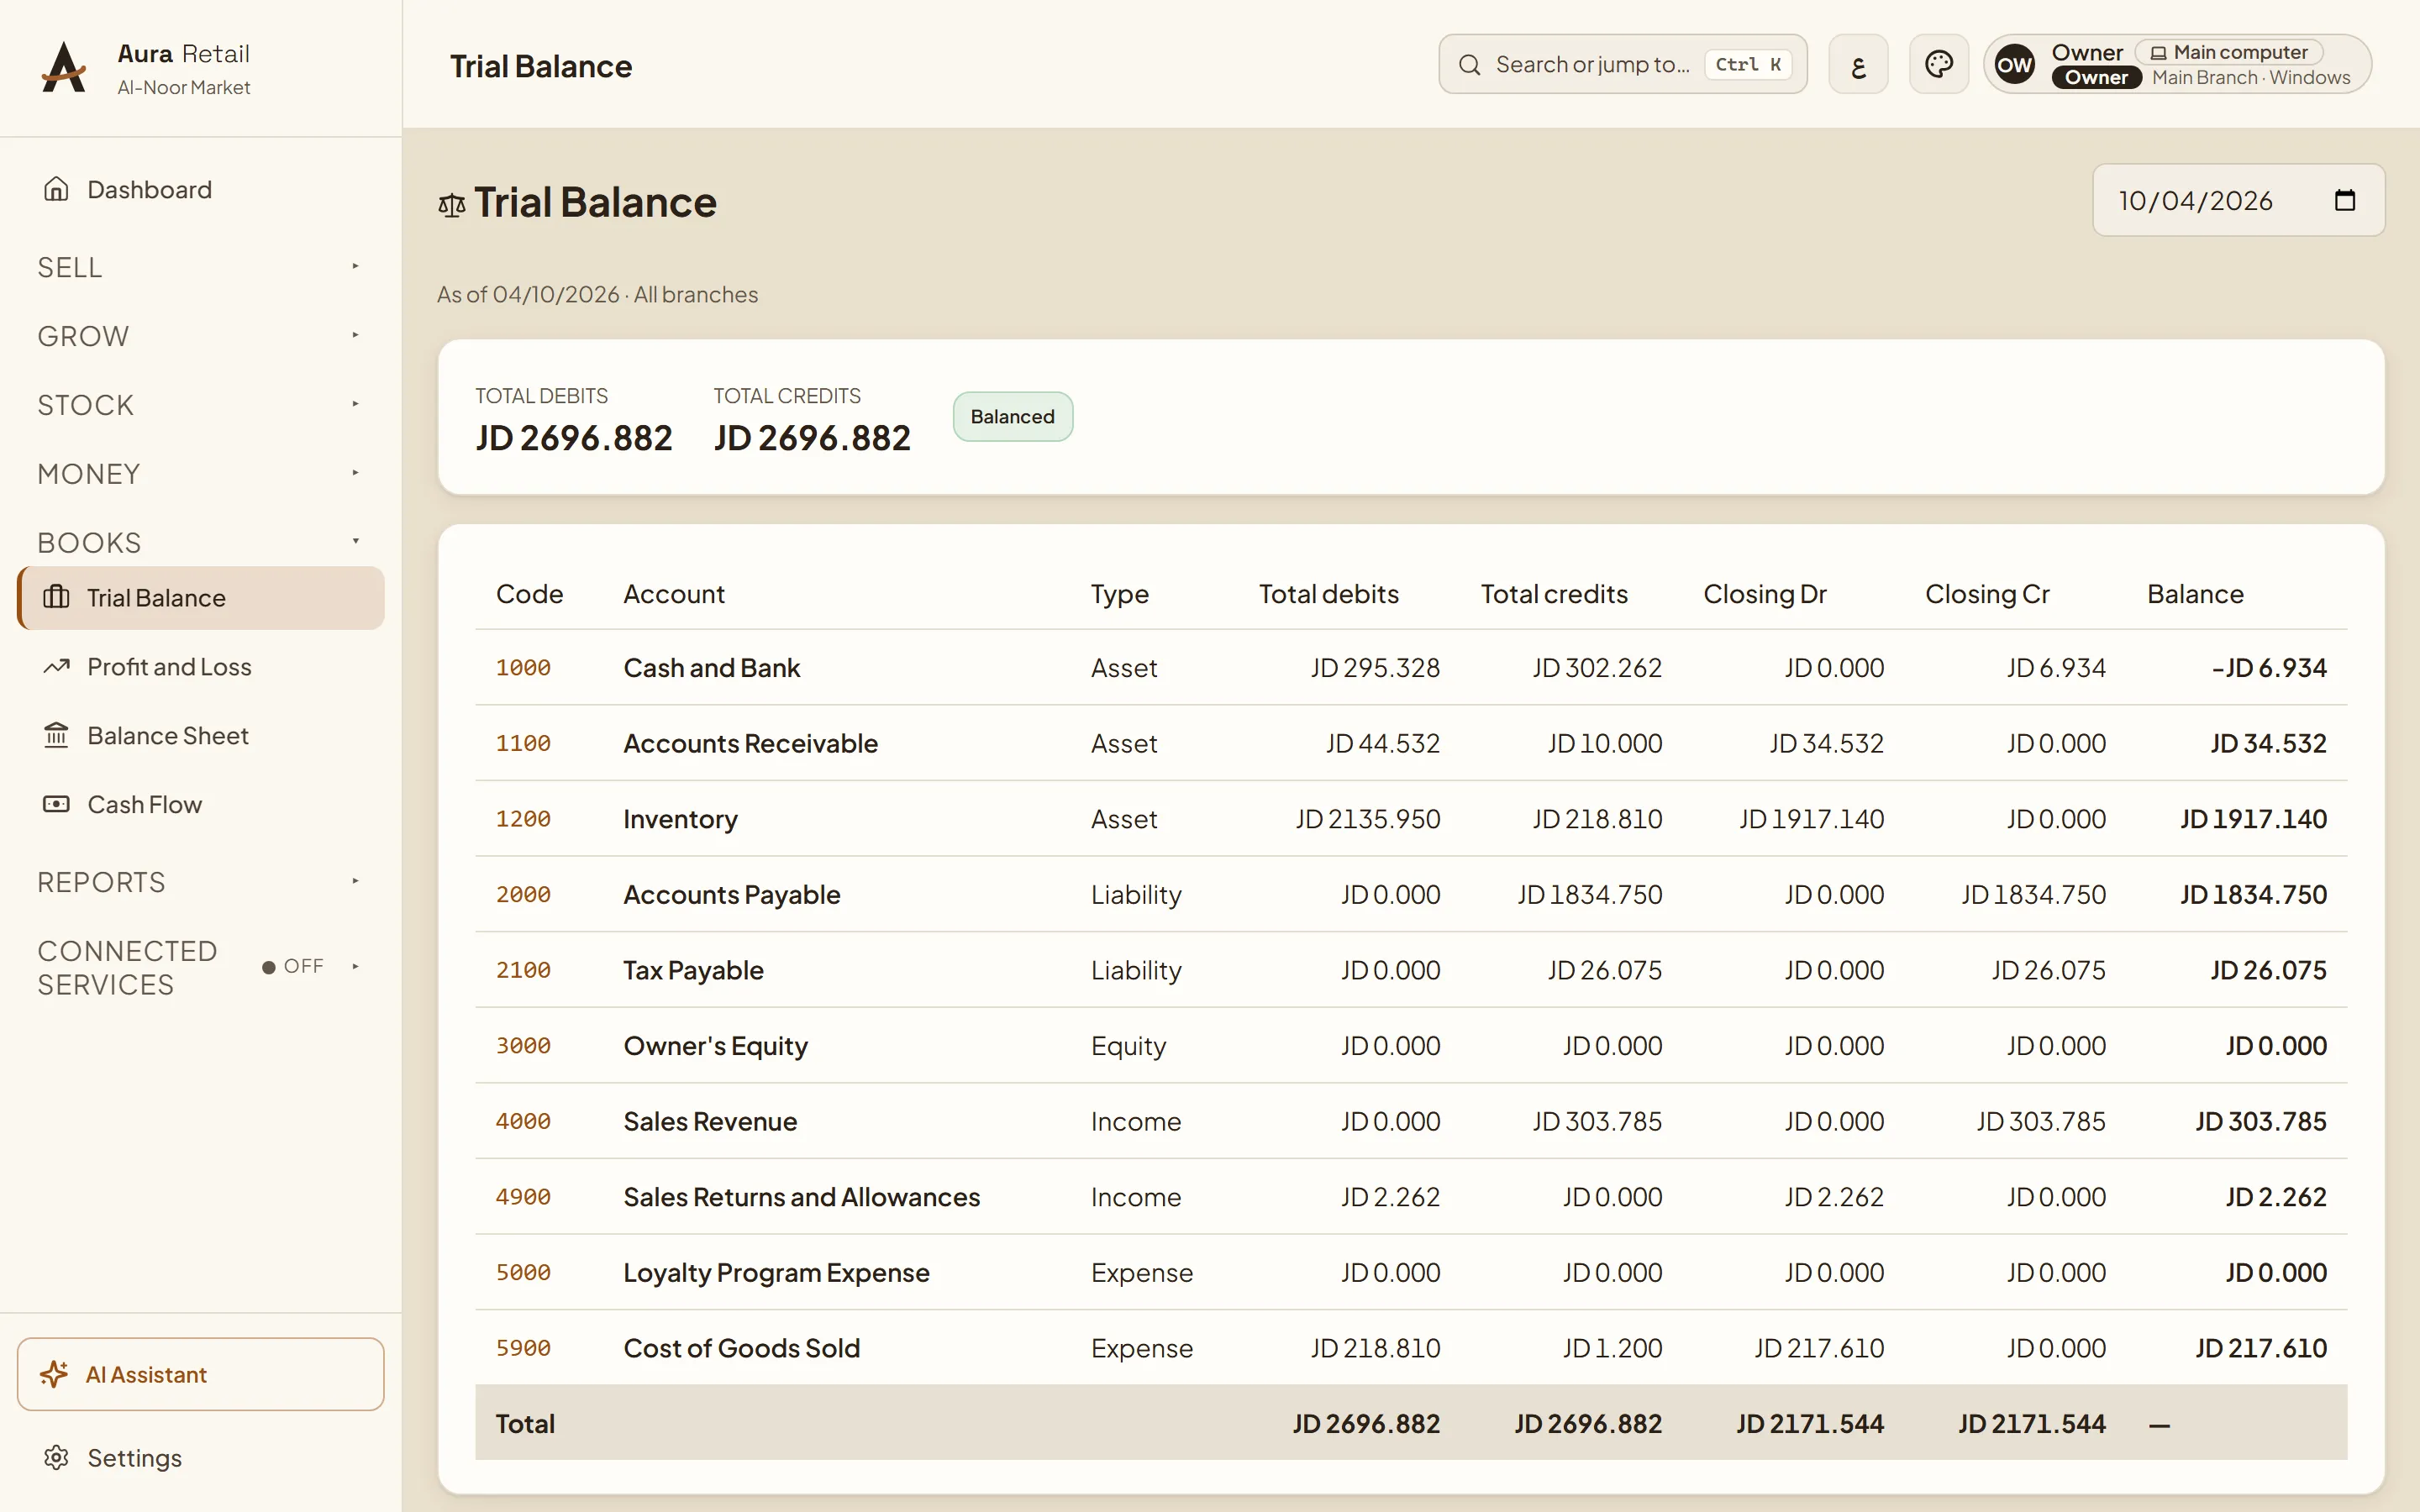Expand the REPORTS section
Screen dimensions: 2420x1512
200,882
